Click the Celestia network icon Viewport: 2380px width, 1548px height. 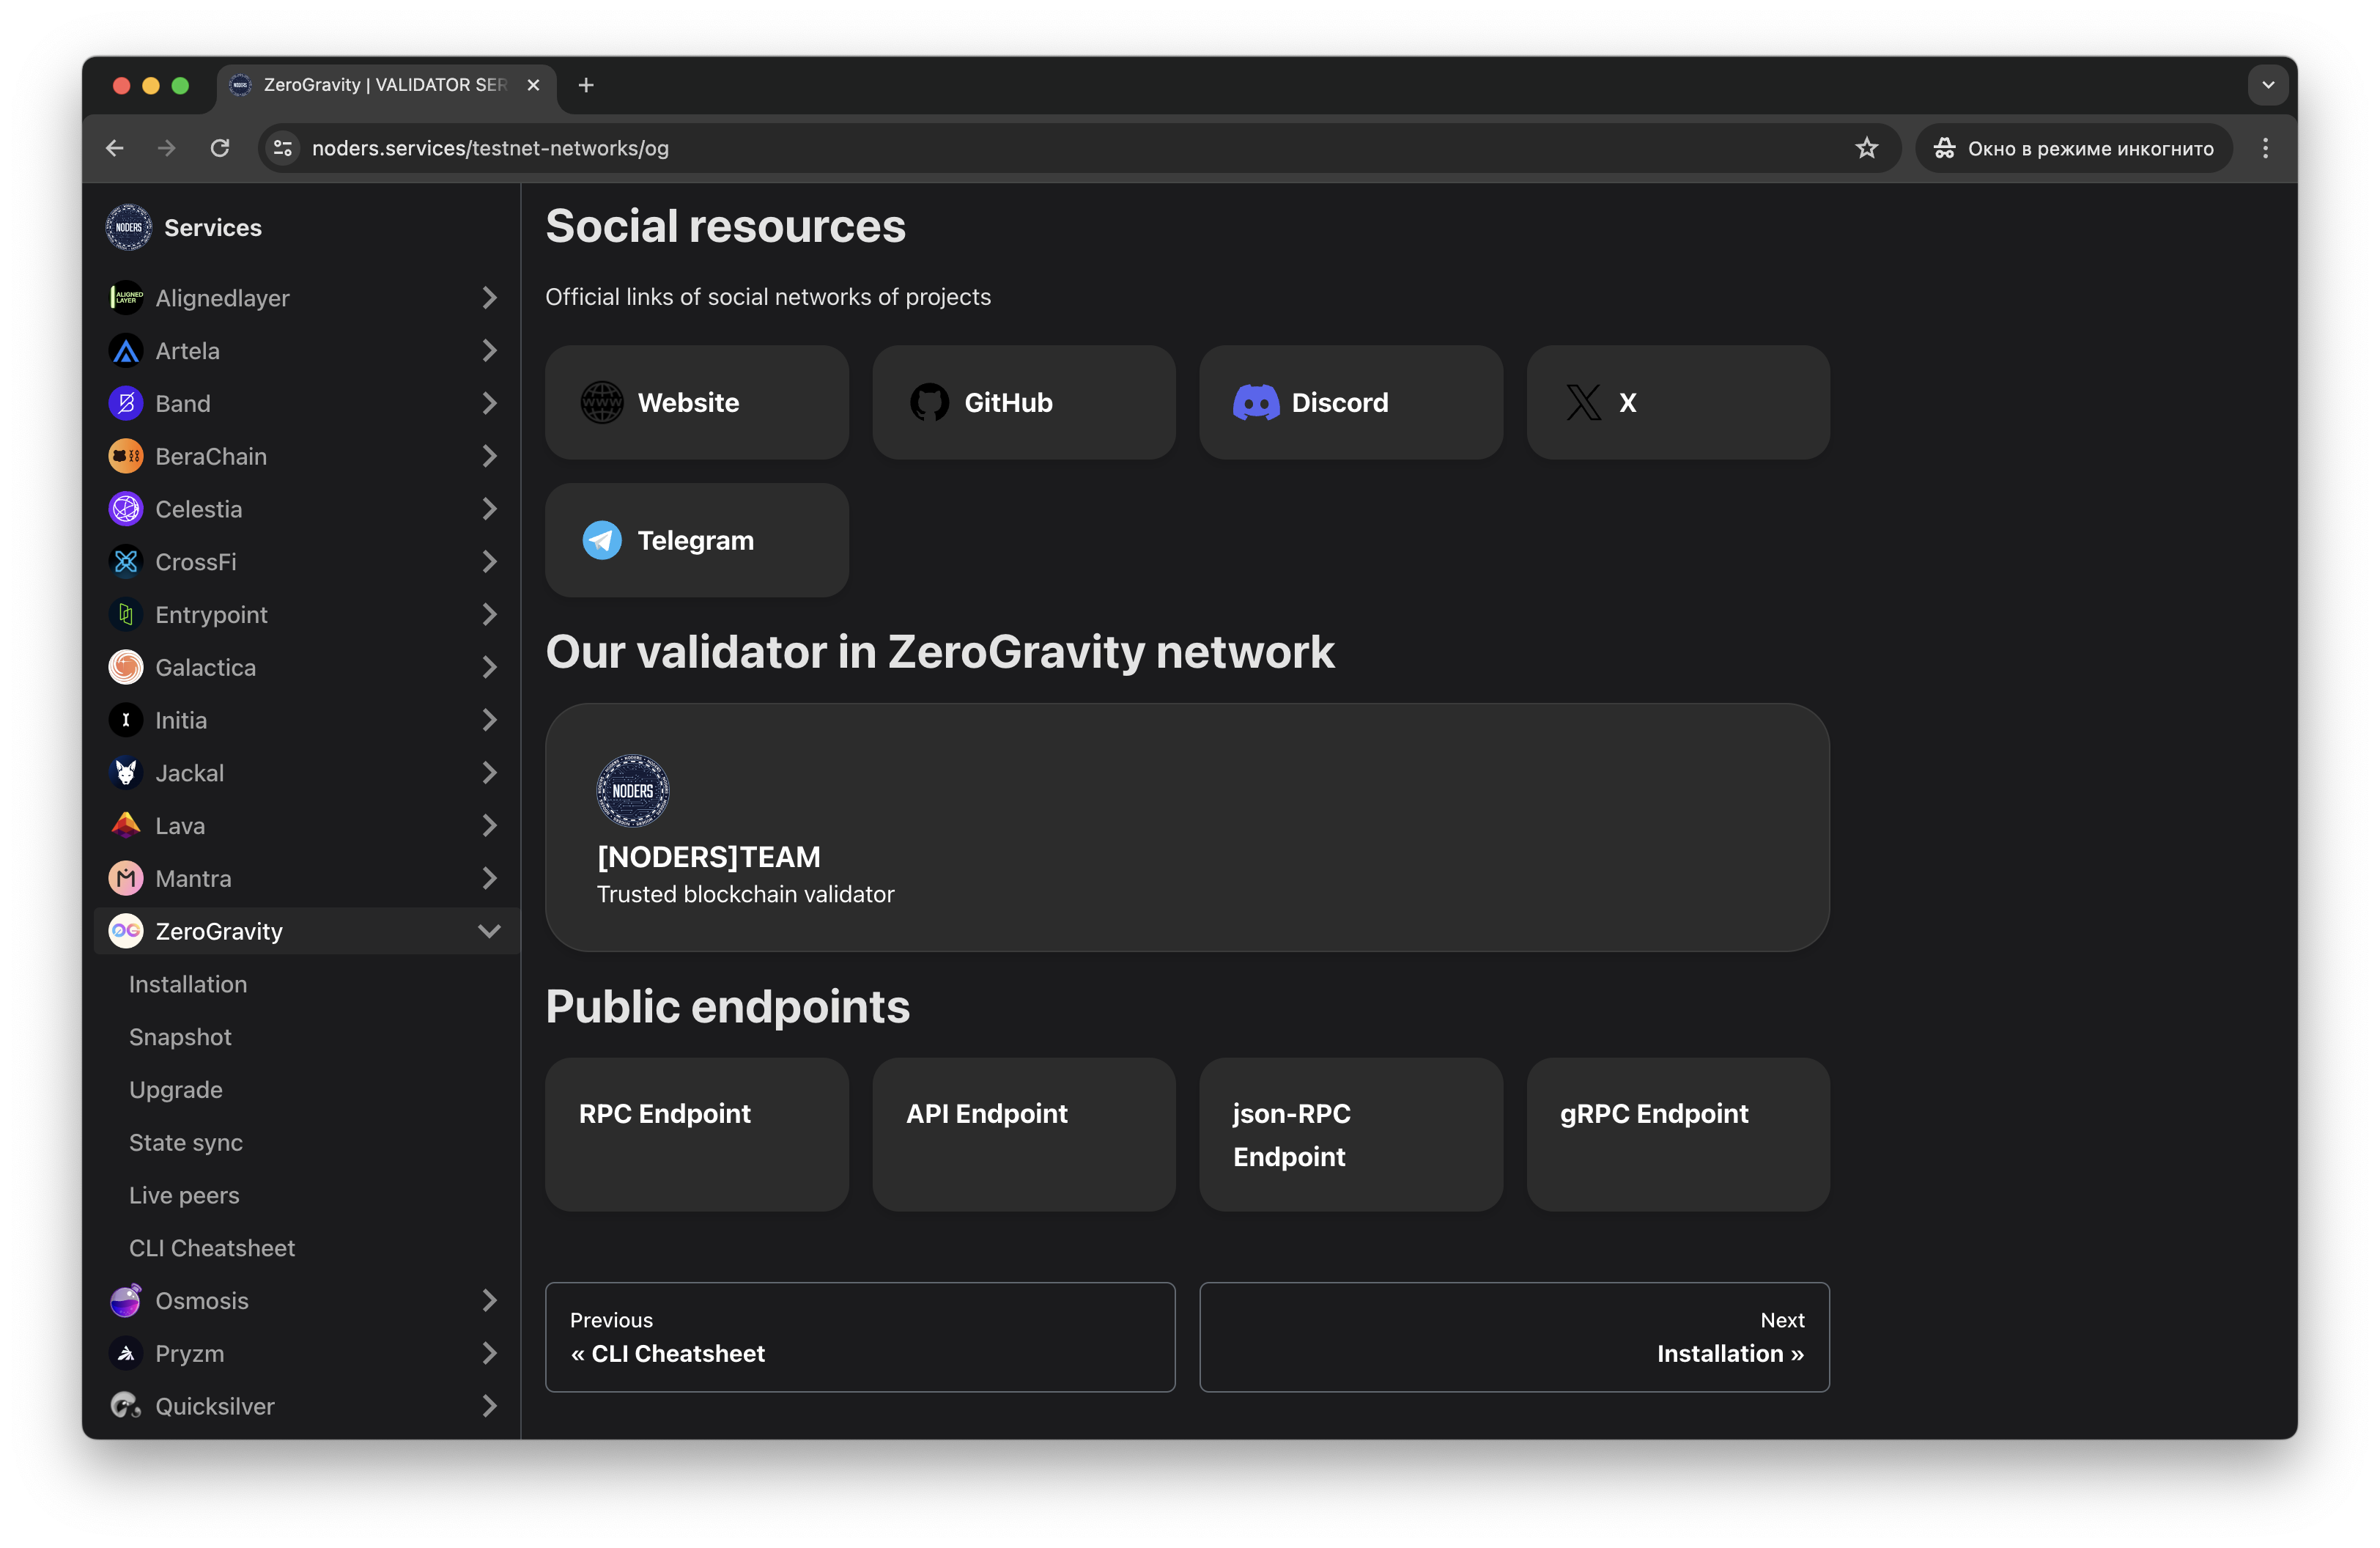click(126, 509)
